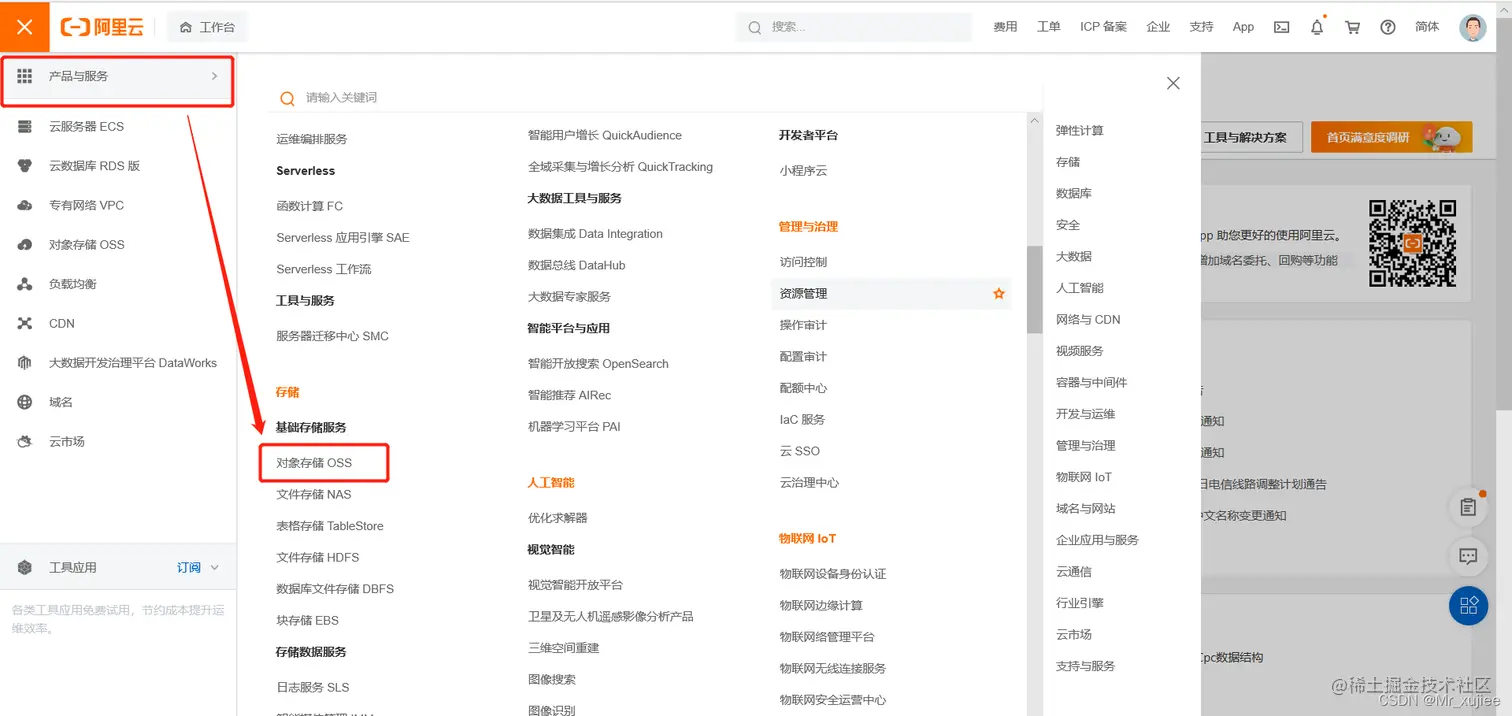Open the shopping cart icon
The height and width of the screenshot is (716, 1512).
pyautogui.click(x=1352, y=27)
